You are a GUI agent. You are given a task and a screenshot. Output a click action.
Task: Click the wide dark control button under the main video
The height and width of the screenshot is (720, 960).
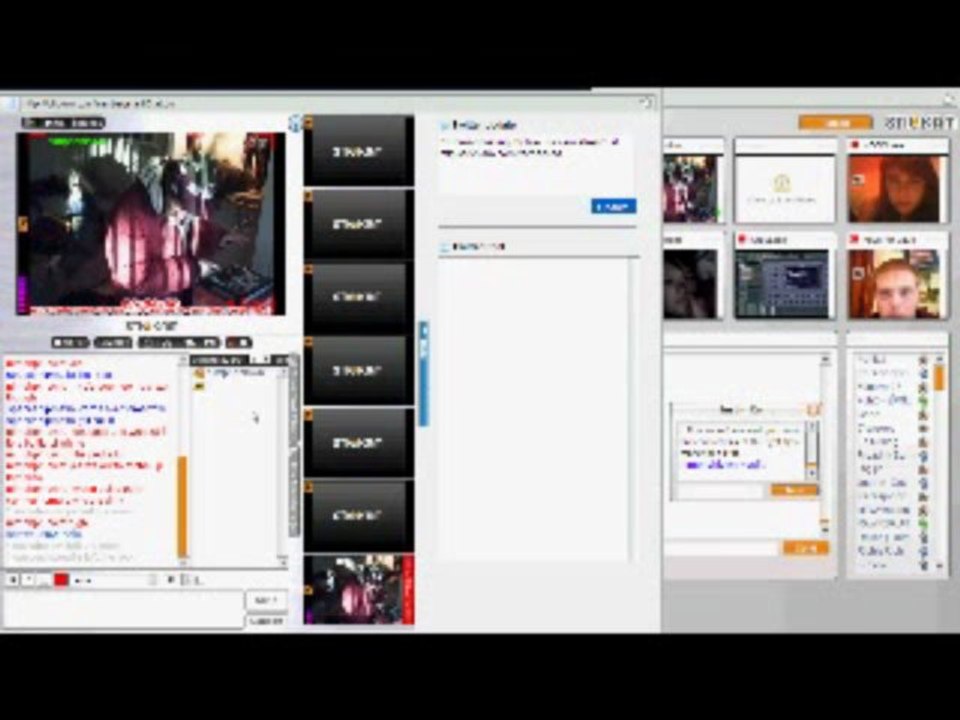(179, 342)
